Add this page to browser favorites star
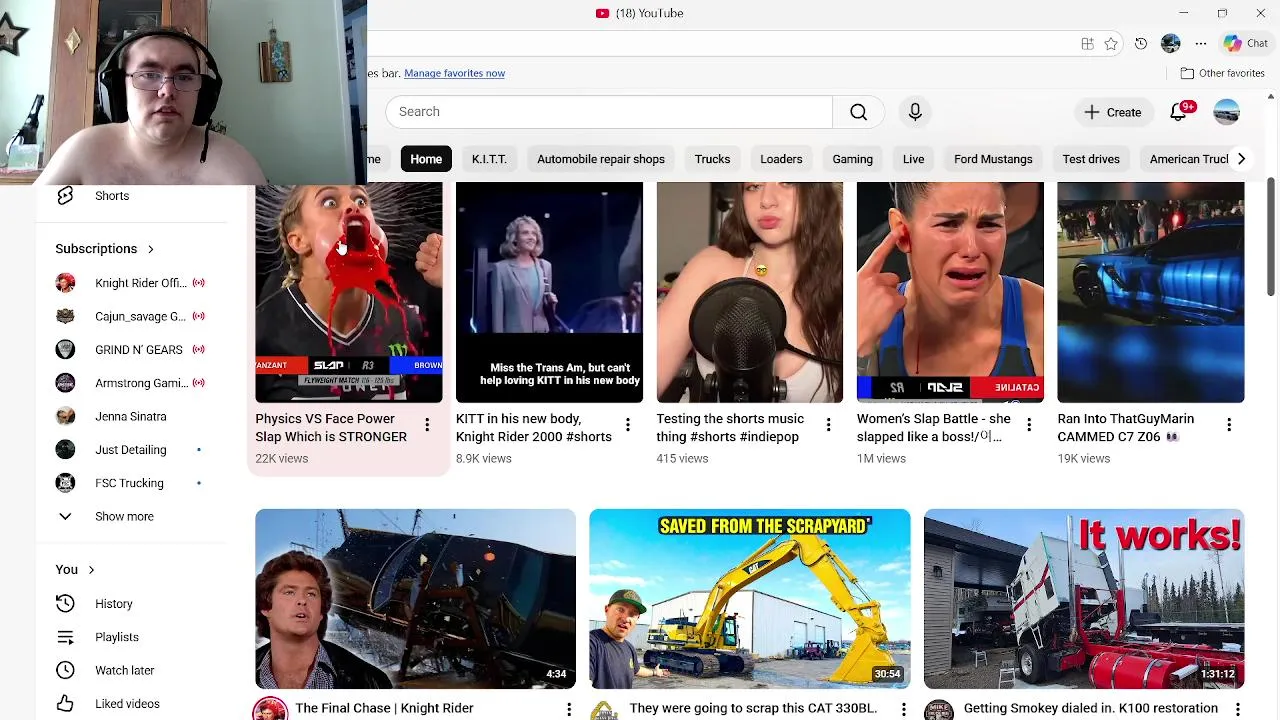Screen dimensions: 1280x720 click(1111, 44)
